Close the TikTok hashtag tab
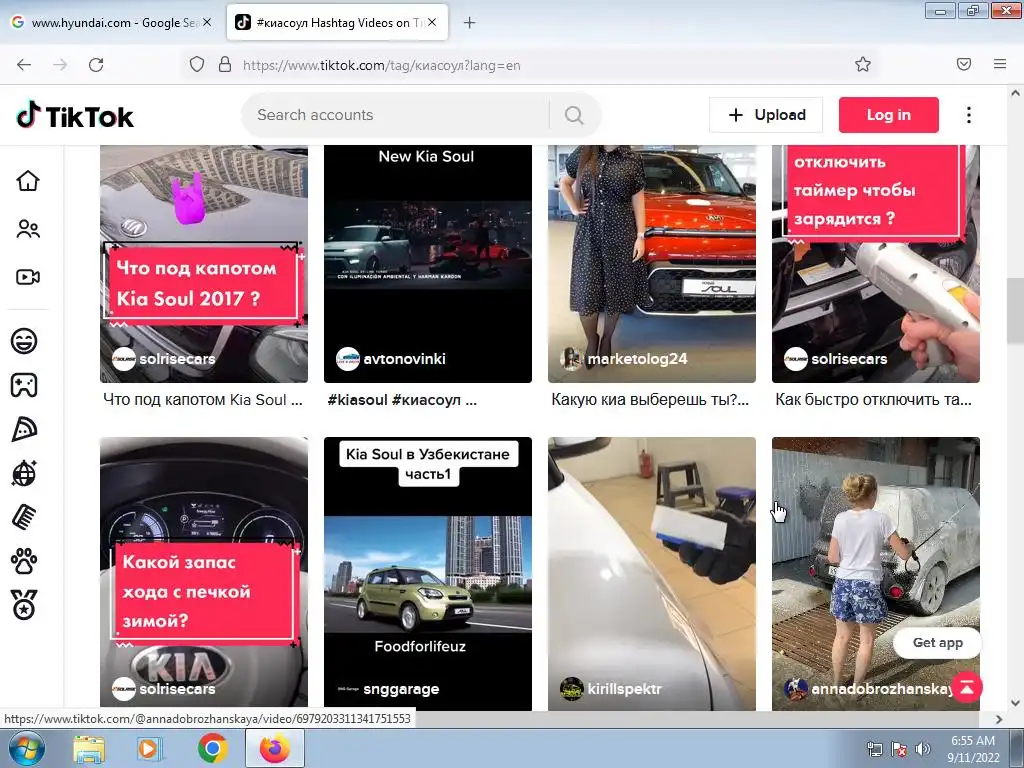1024x768 pixels. coord(432,22)
